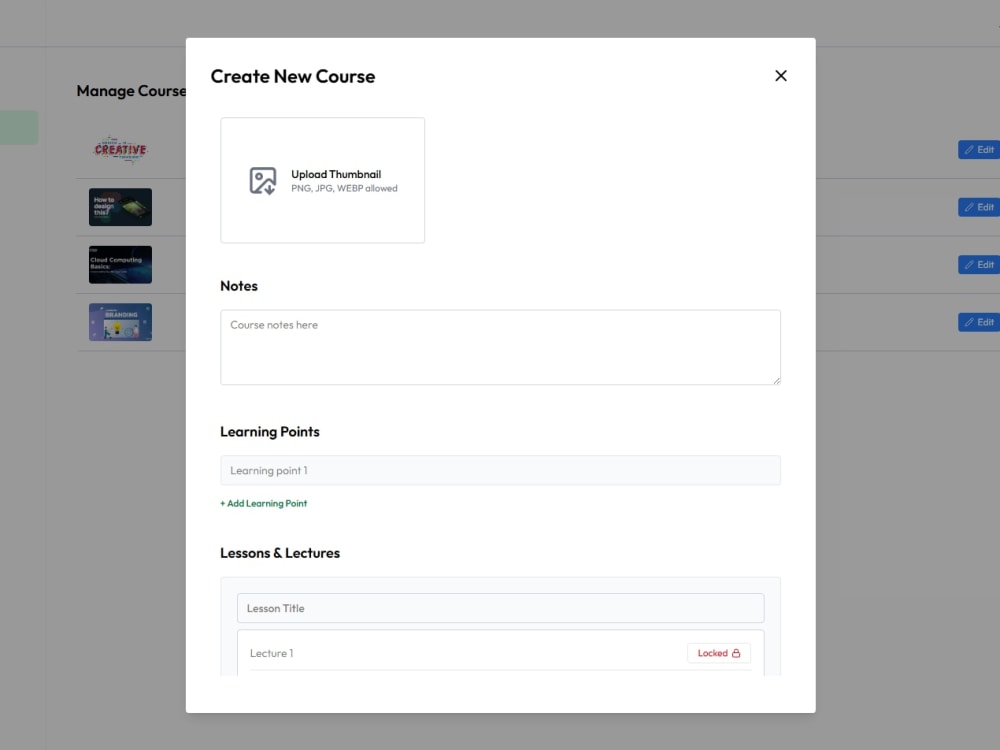Edit the Creative course row
1000x750 pixels.
[x=979, y=150]
